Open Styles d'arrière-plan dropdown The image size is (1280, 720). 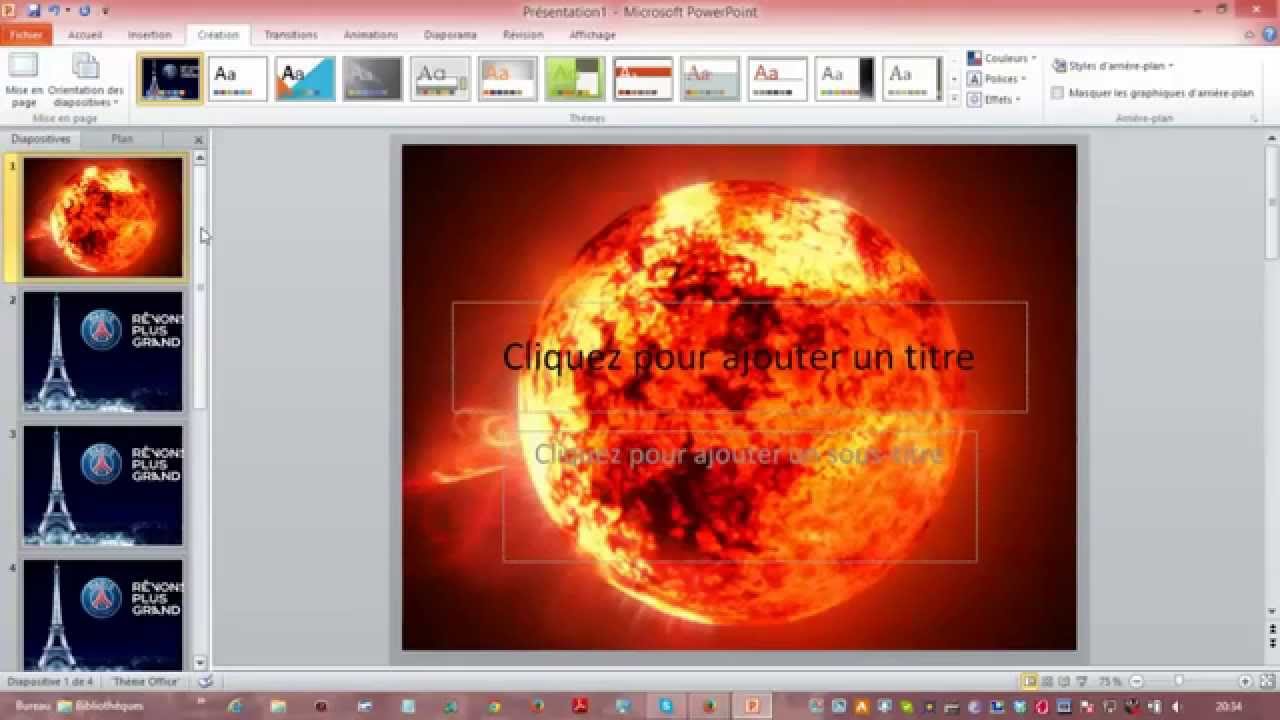point(1113,66)
